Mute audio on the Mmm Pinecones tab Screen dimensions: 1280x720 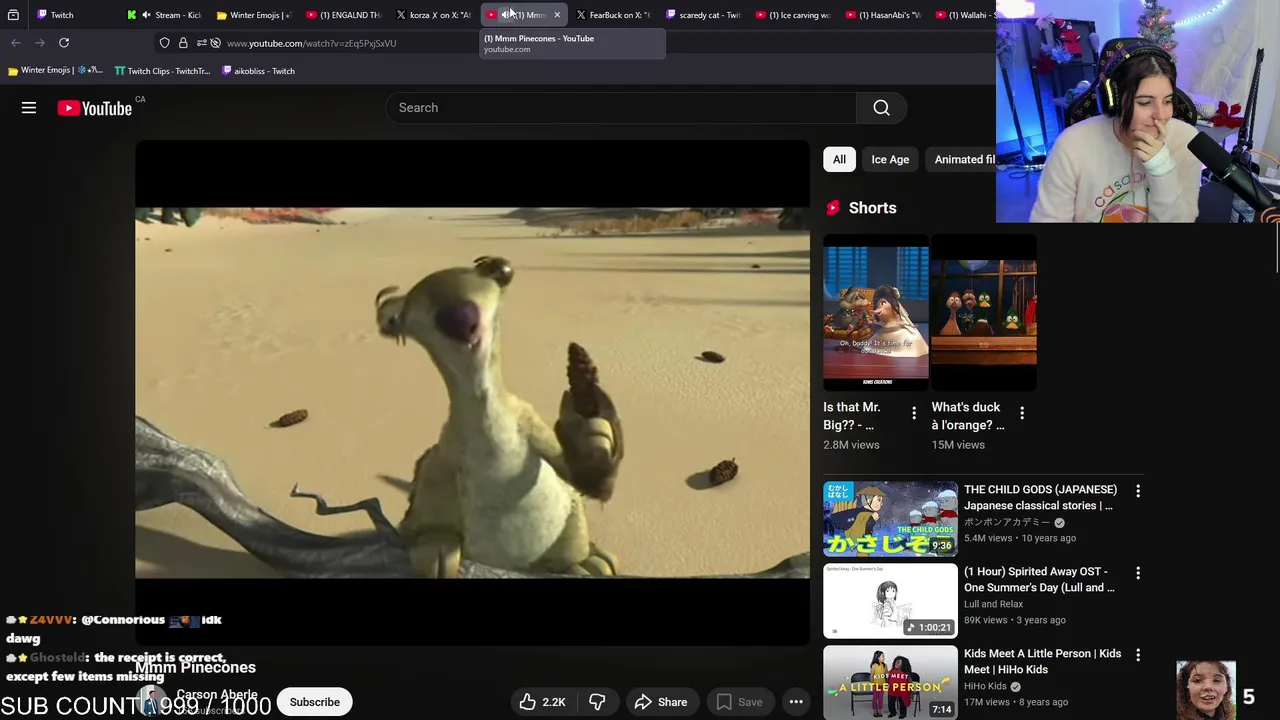point(506,15)
